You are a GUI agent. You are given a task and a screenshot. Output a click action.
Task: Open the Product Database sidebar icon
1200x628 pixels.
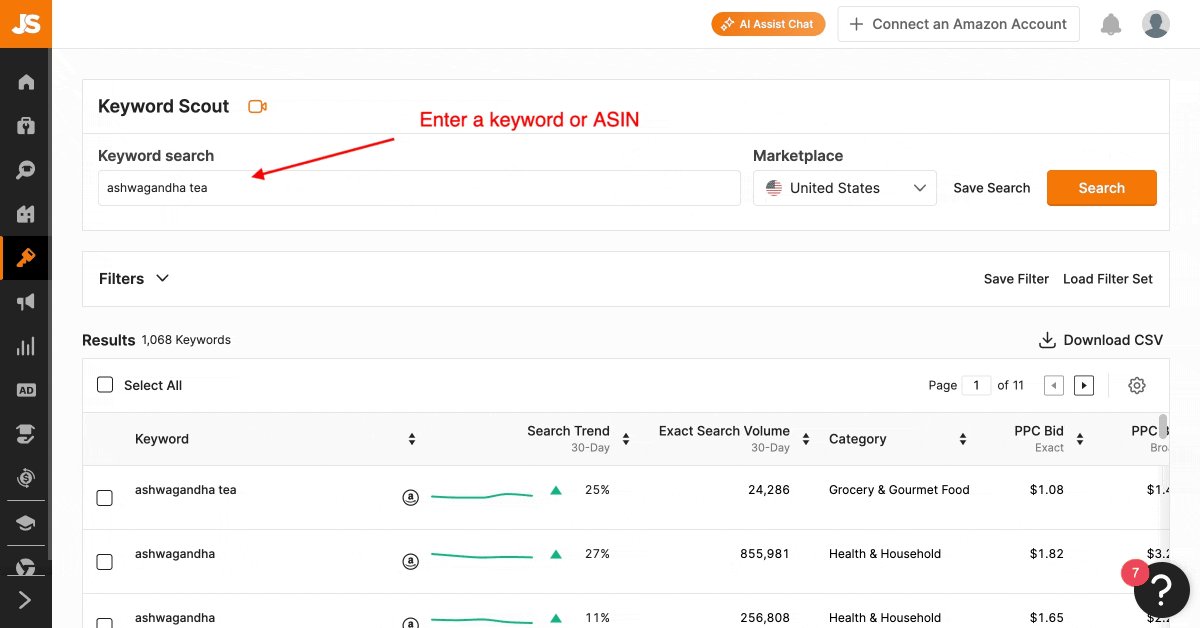point(26,126)
